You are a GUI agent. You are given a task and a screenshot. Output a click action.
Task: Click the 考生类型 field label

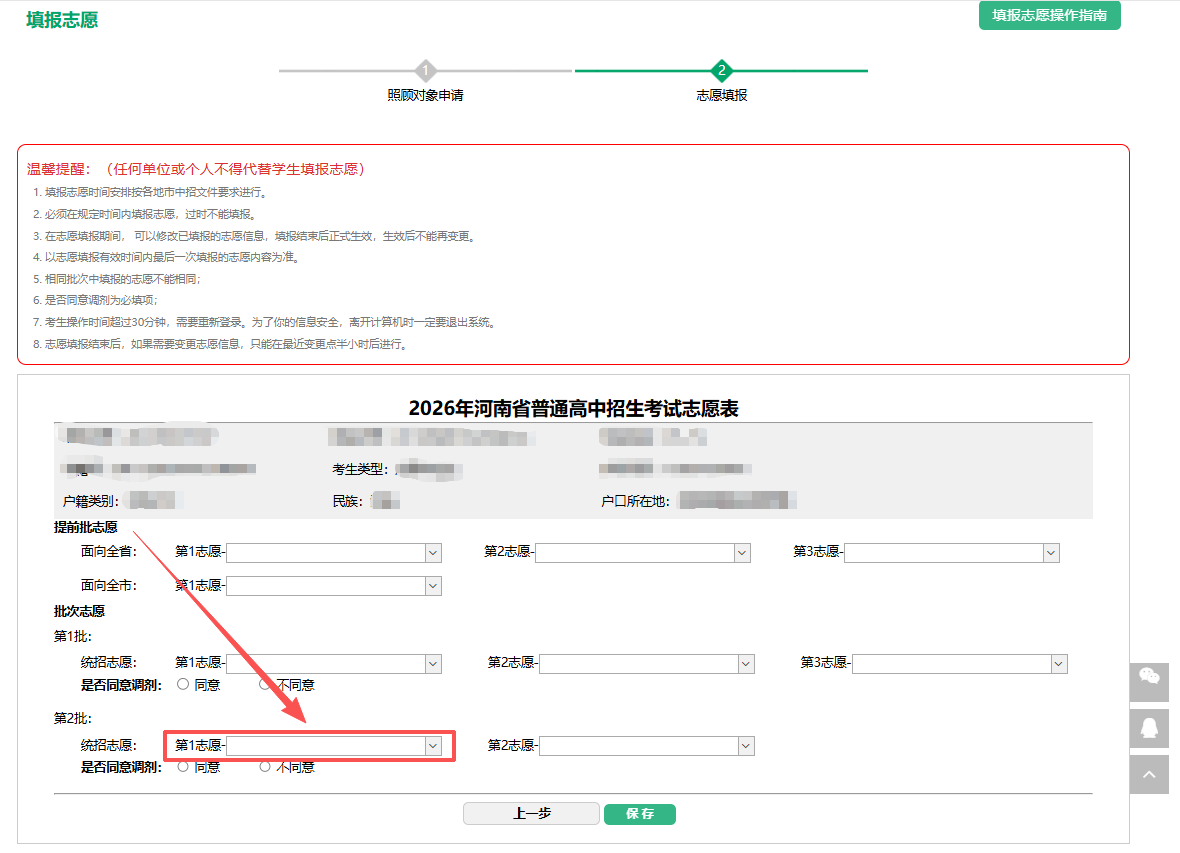(360, 470)
